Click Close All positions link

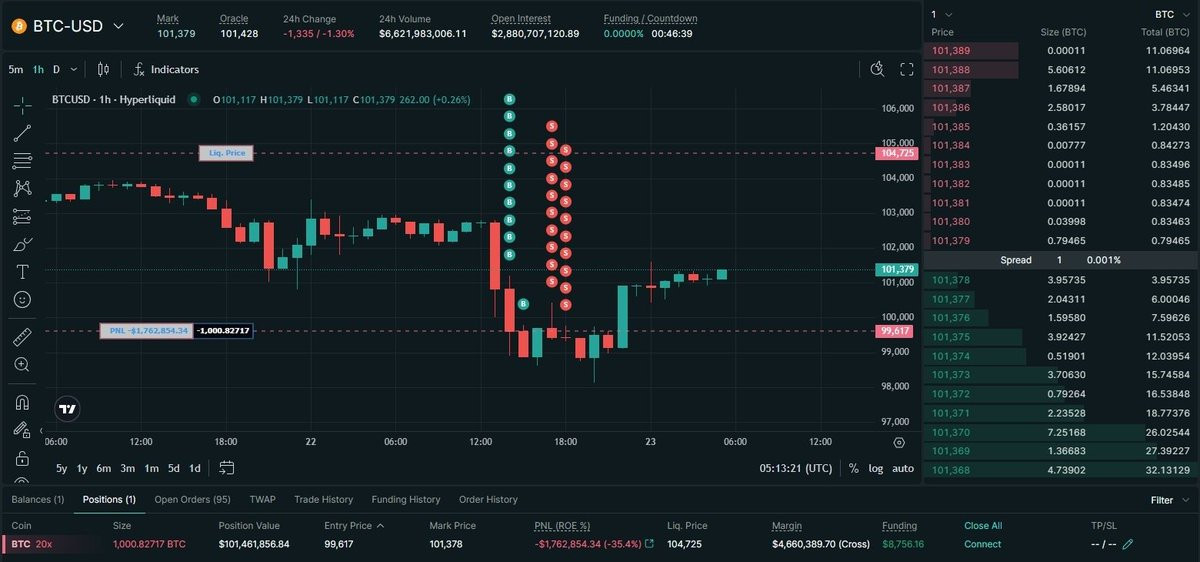983,525
